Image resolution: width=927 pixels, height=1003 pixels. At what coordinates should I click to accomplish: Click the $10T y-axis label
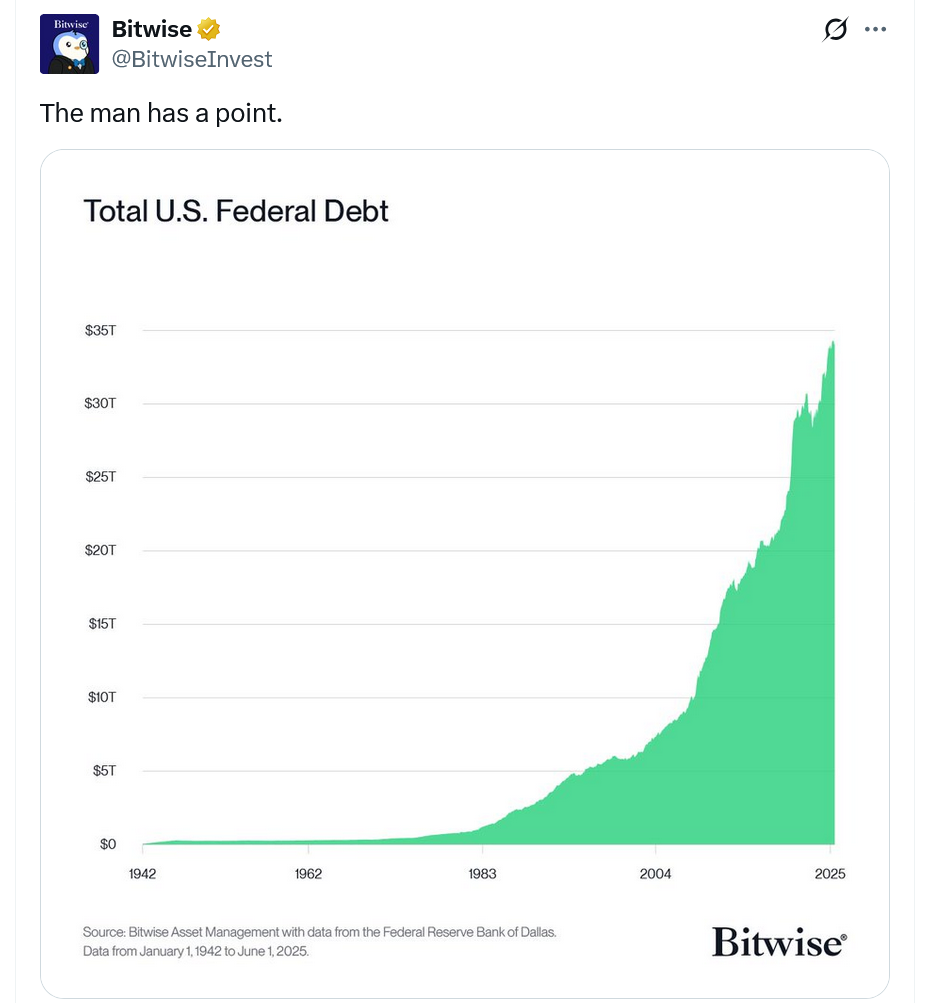101,697
